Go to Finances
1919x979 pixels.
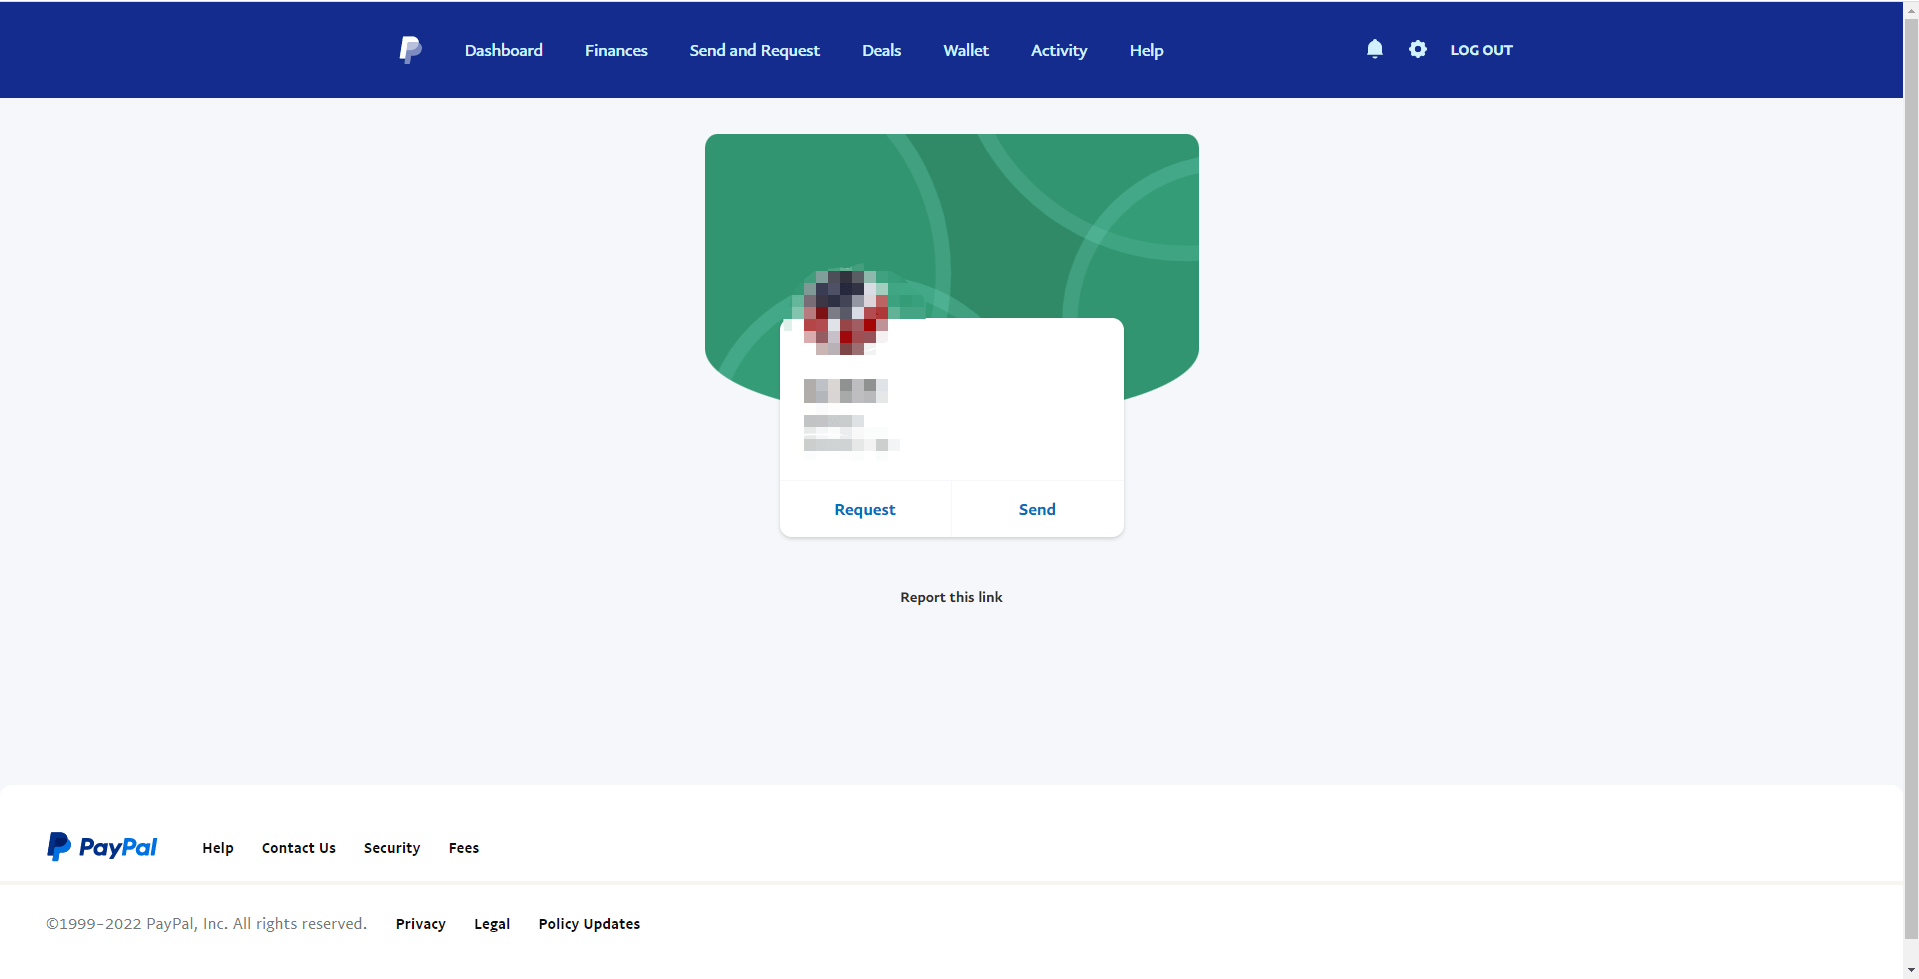[616, 50]
